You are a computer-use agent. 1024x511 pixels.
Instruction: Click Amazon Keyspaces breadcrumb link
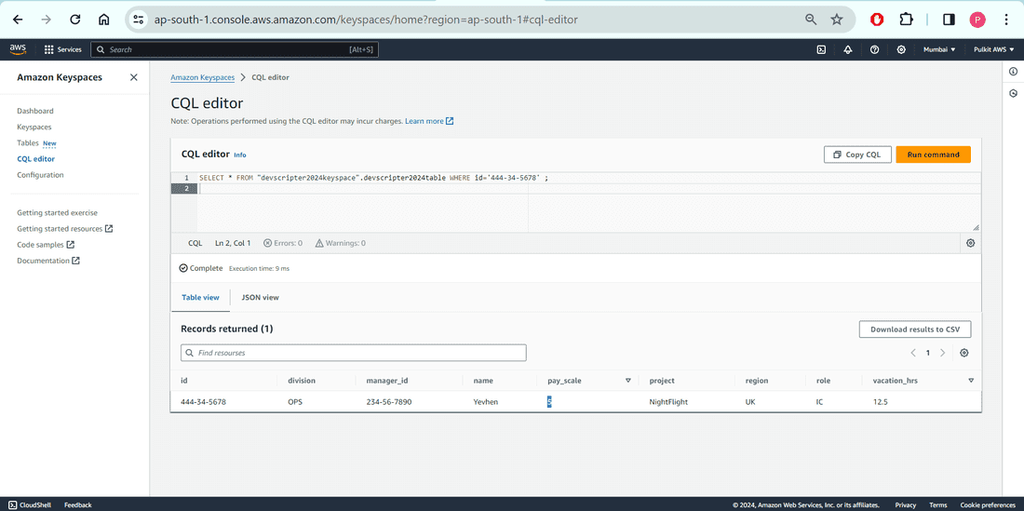click(x=202, y=77)
